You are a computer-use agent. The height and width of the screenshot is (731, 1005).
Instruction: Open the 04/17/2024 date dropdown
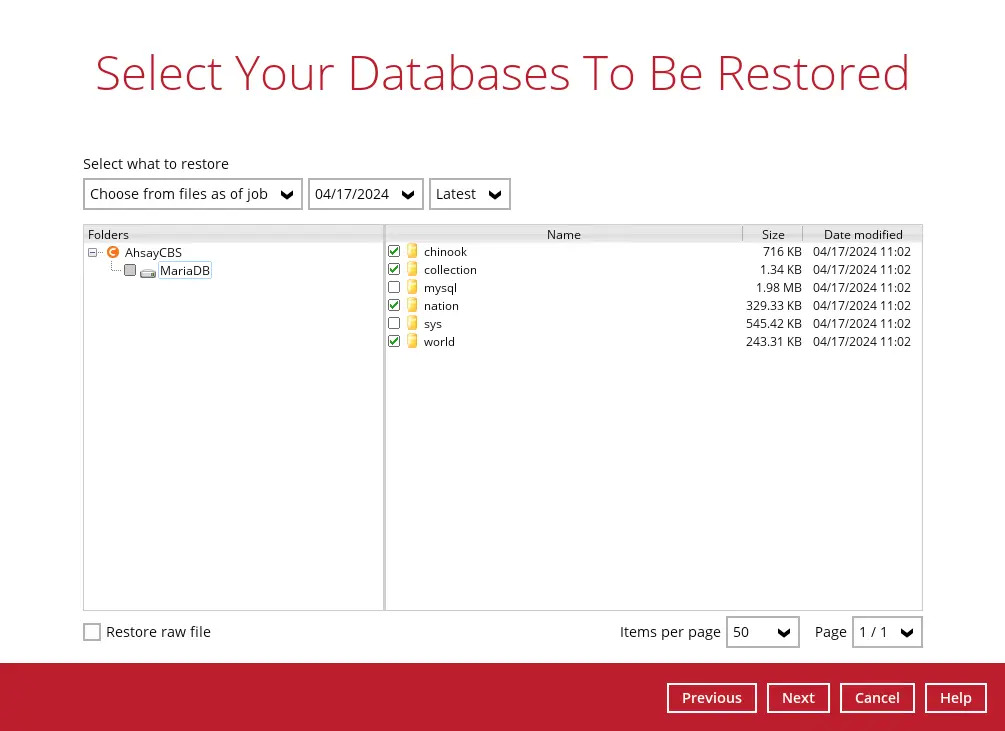[365, 194]
